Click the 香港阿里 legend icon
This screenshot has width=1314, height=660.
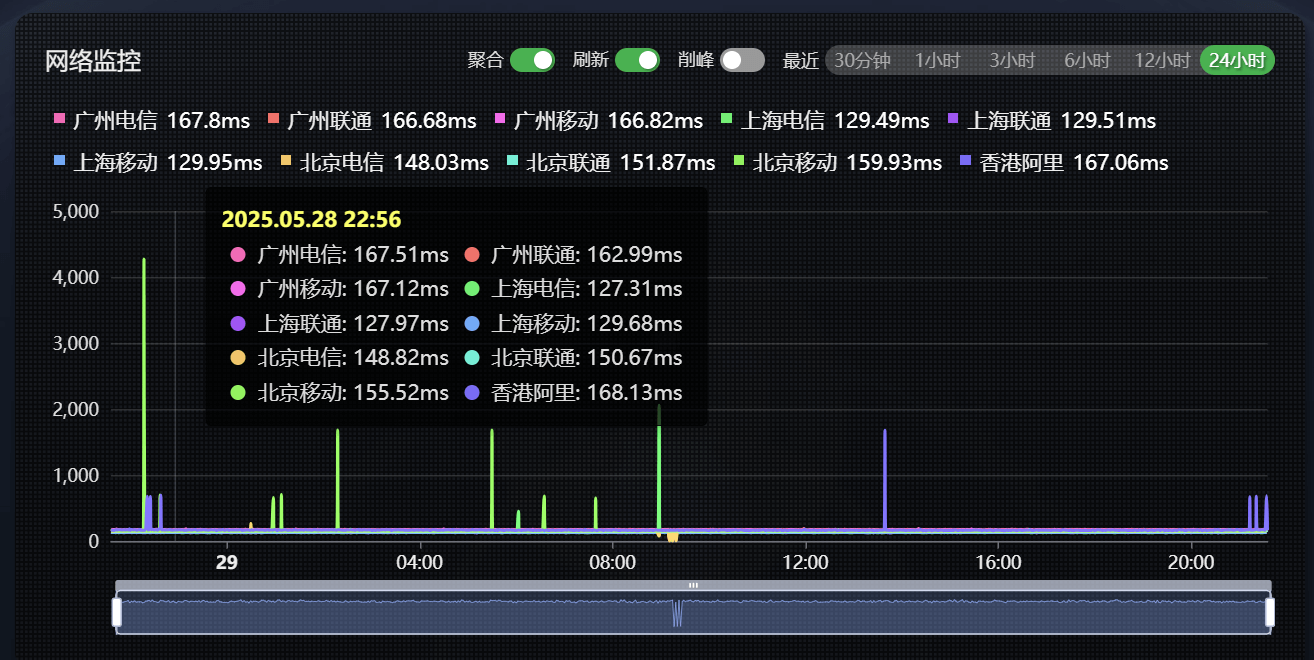tap(965, 161)
